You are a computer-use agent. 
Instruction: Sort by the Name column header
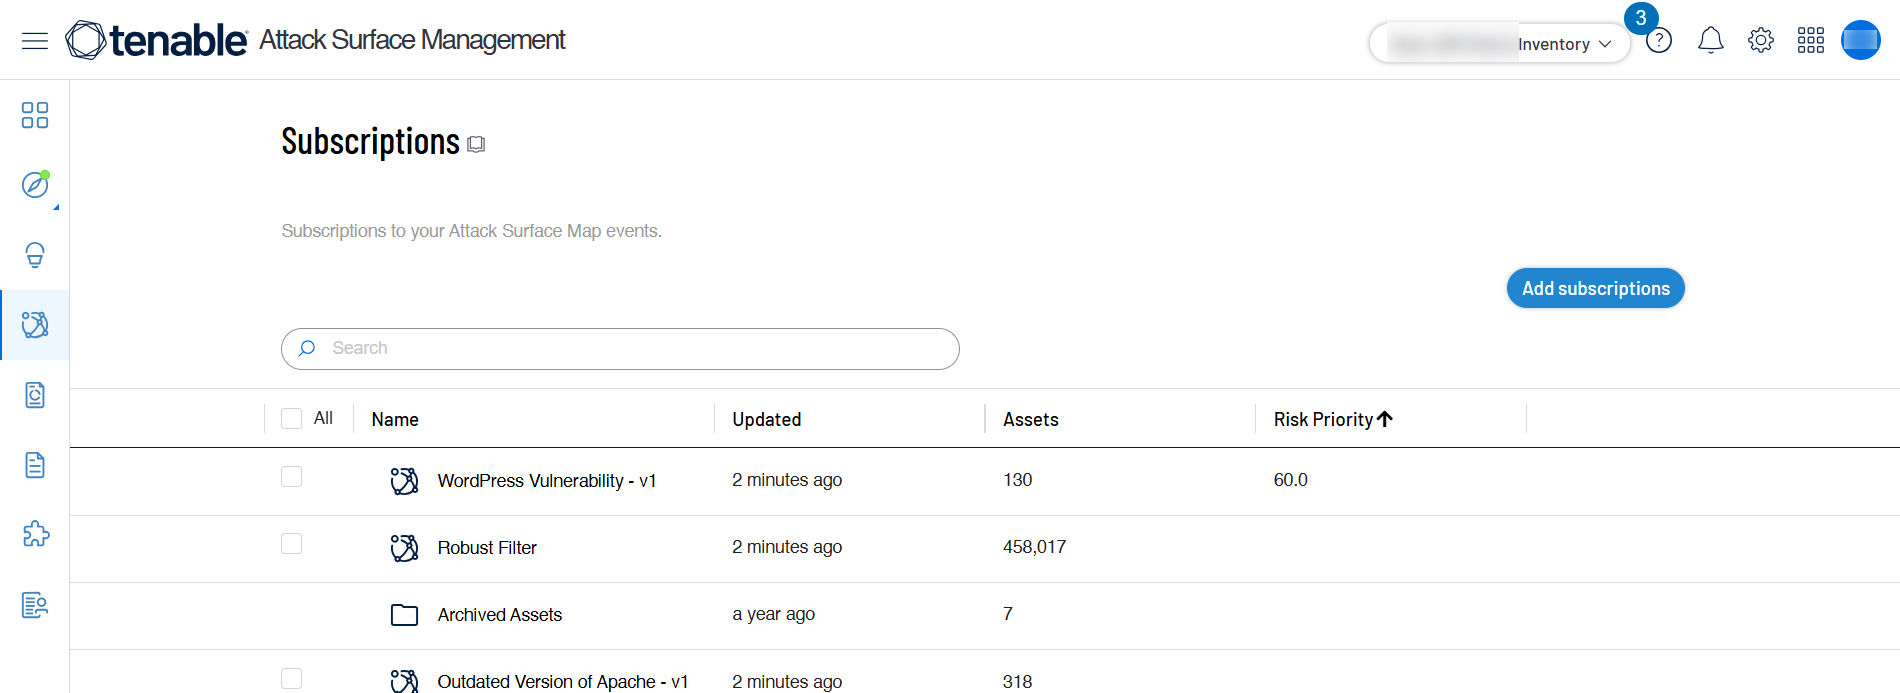[395, 420]
